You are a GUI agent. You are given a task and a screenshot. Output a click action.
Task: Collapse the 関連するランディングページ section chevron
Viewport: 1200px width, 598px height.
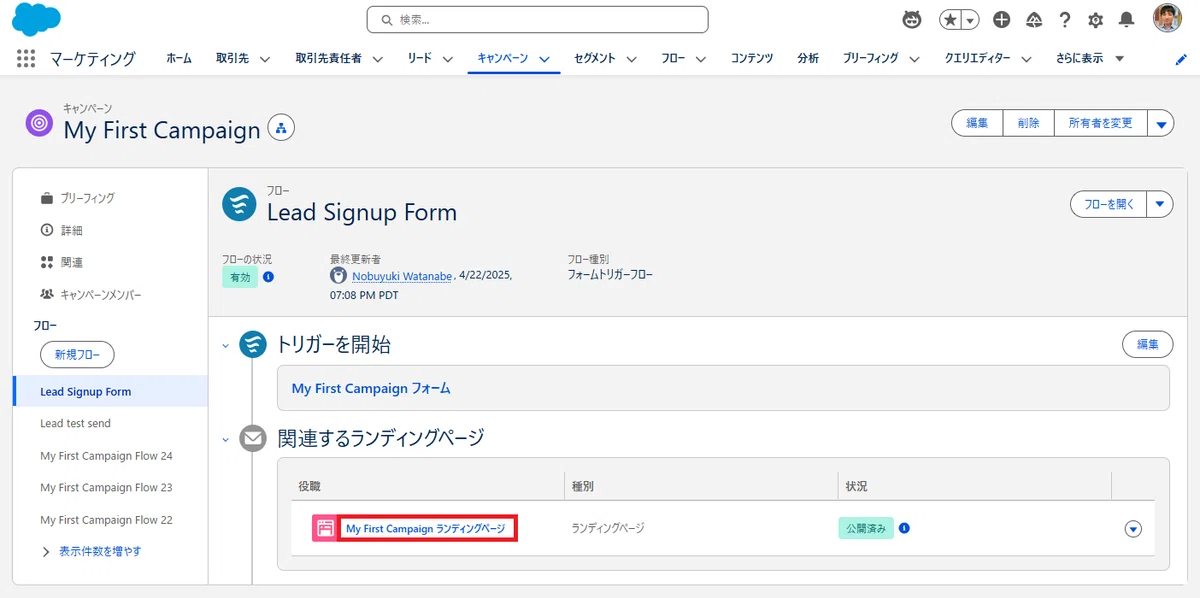(226, 438)
